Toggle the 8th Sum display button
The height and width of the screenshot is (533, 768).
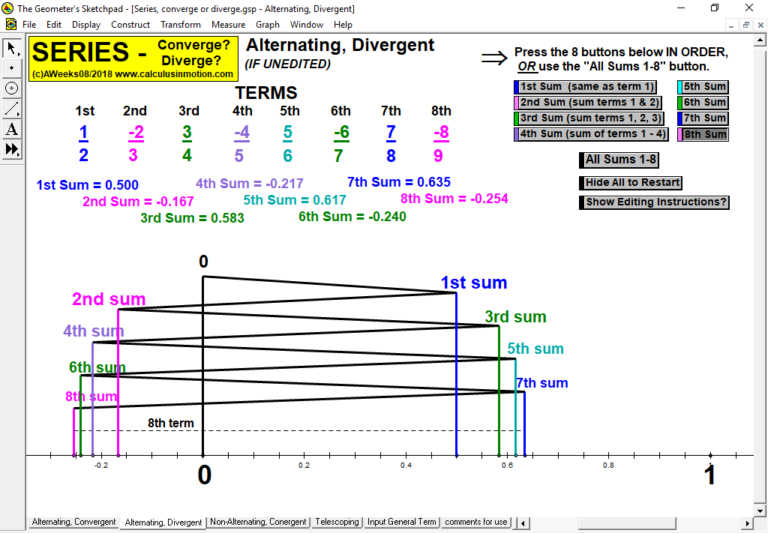point(704,134)
